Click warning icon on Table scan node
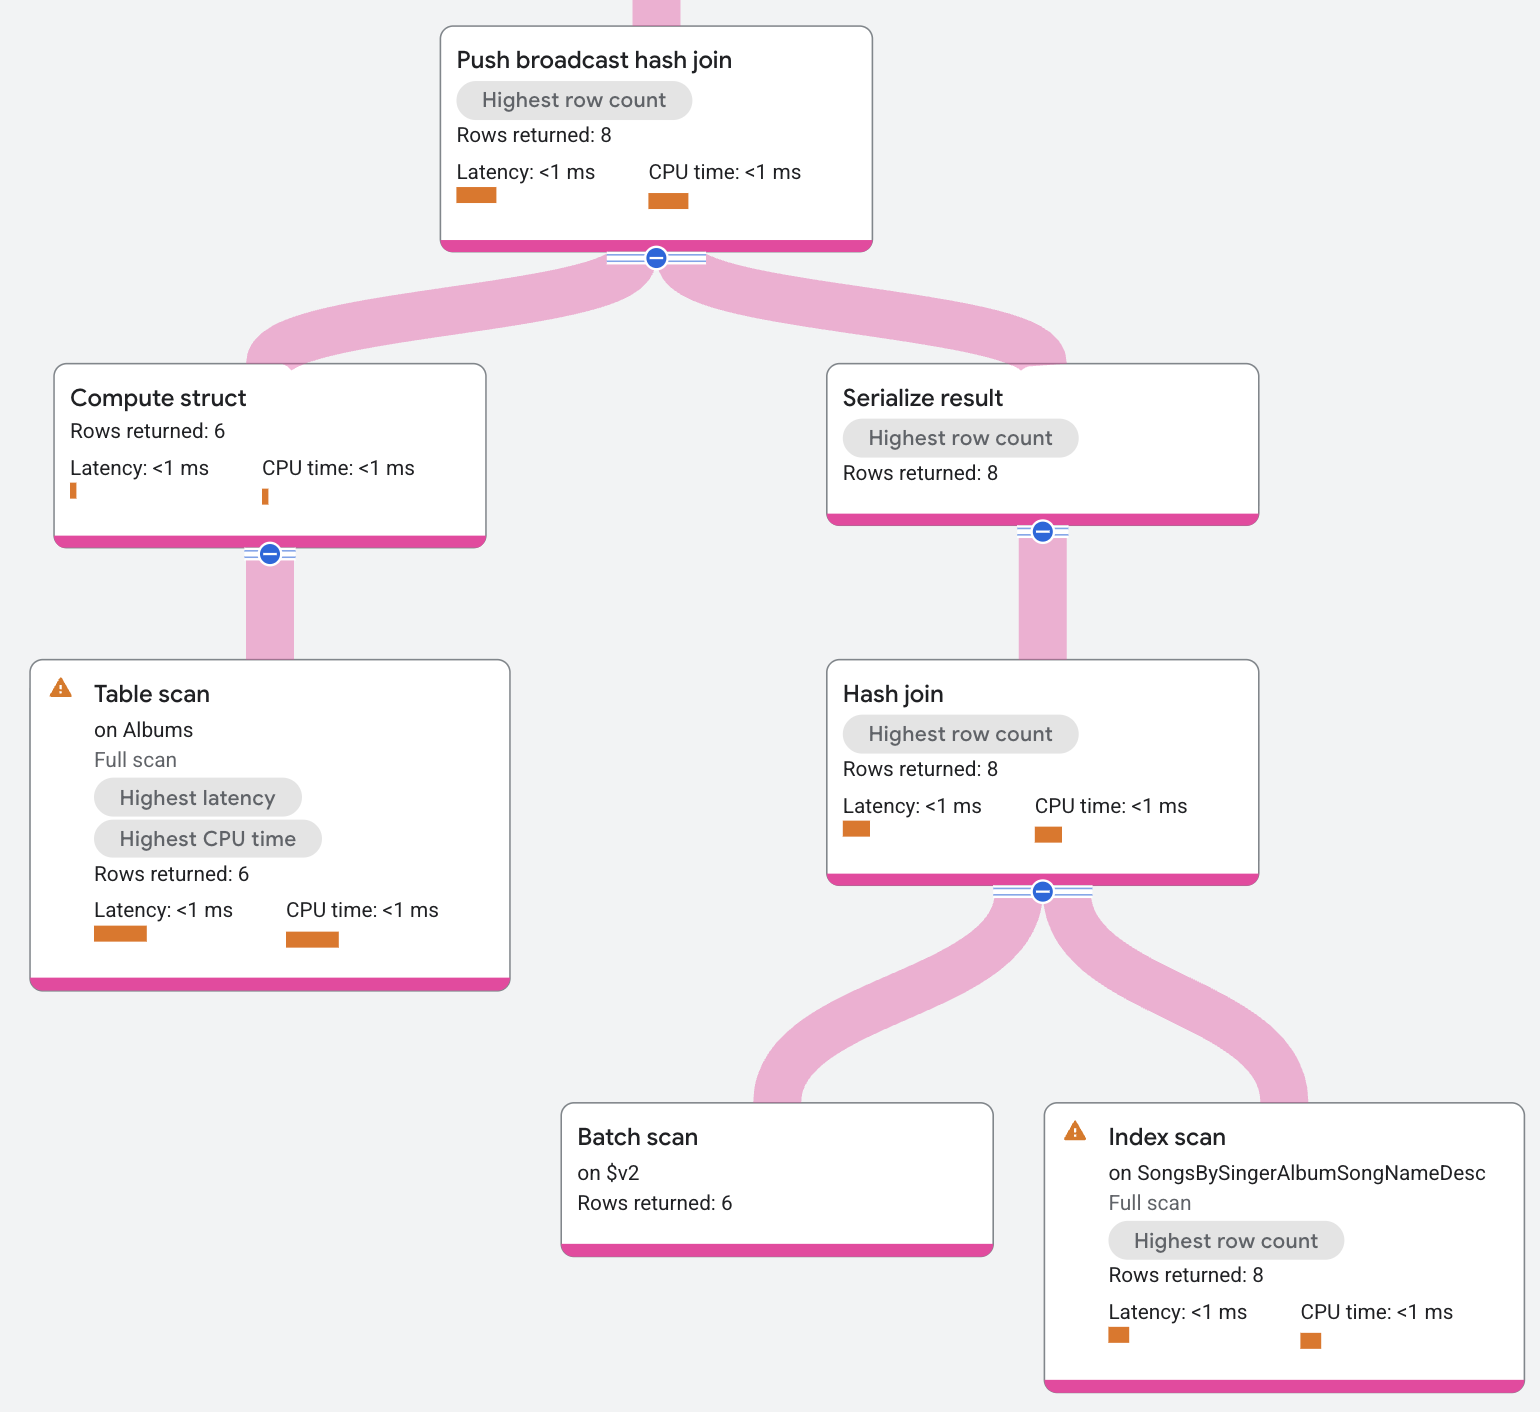This screenshot has width=1540, height=1412. [61, 688]
